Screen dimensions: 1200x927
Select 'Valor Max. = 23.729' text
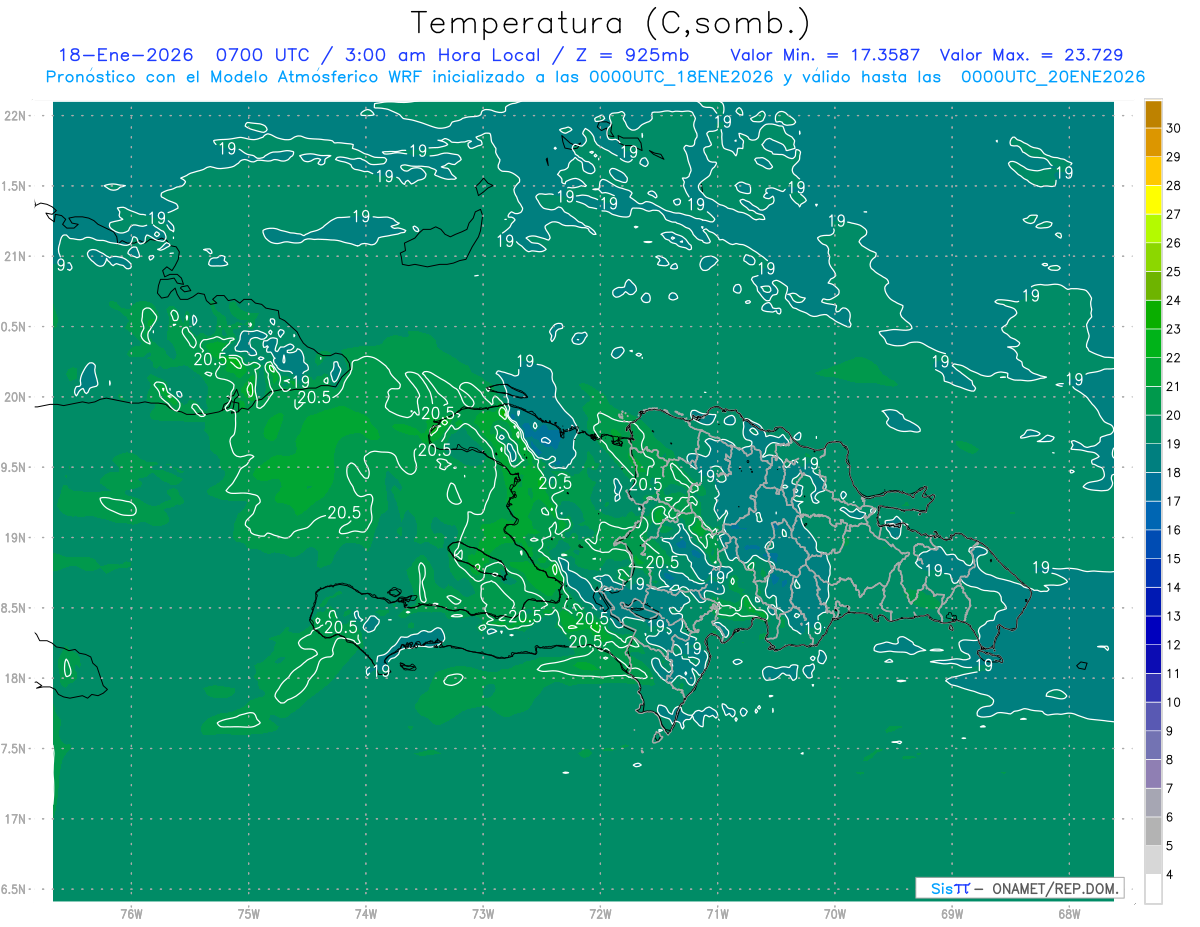1031,55
